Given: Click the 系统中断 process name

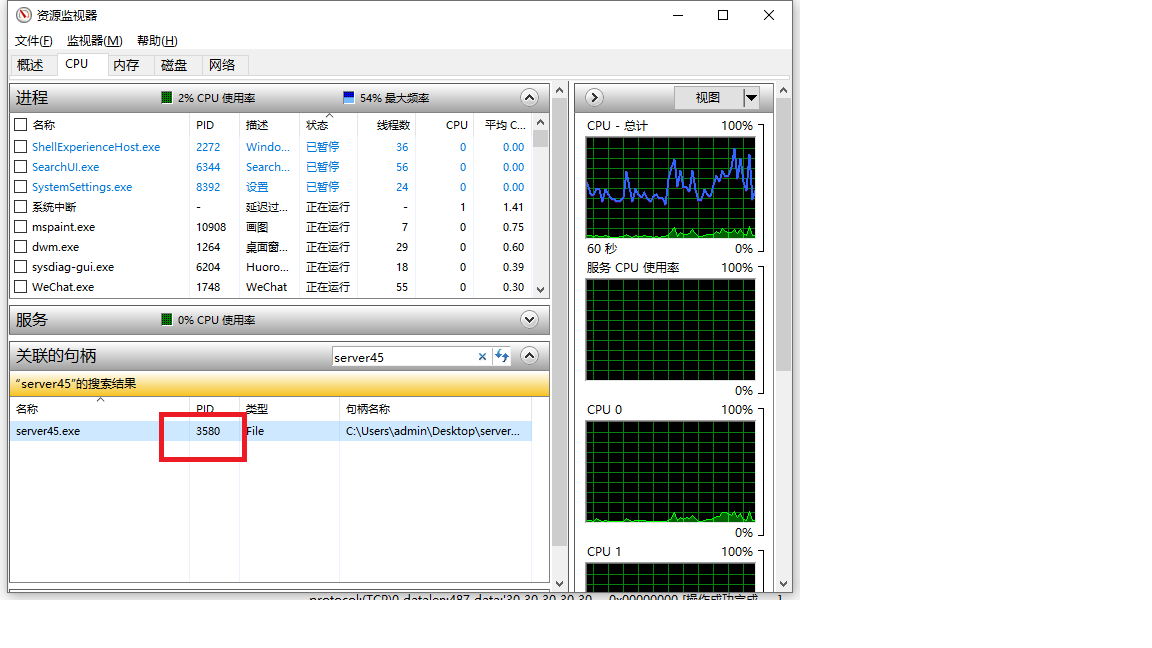Looking at the screenshot, I should (x=54, y=206).
